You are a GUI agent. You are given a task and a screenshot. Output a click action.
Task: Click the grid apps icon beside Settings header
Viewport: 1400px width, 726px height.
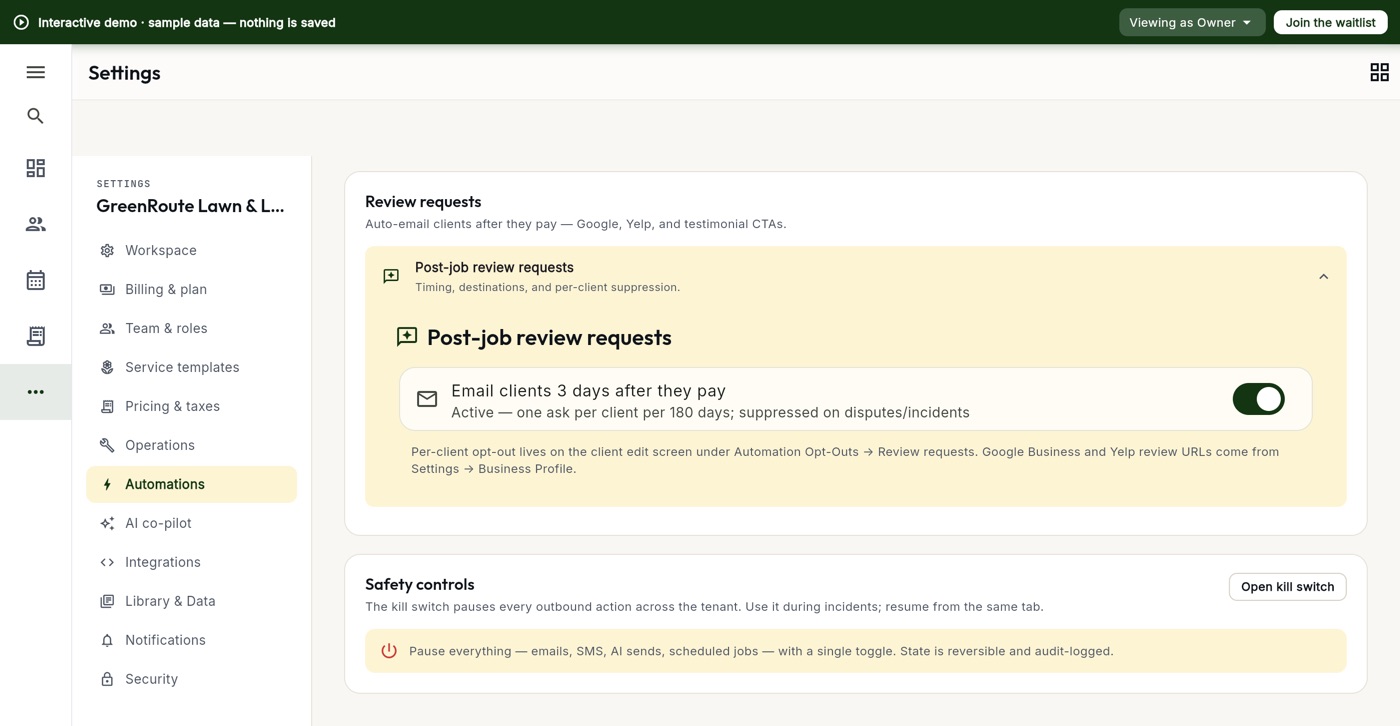[x=1379, y=72]
